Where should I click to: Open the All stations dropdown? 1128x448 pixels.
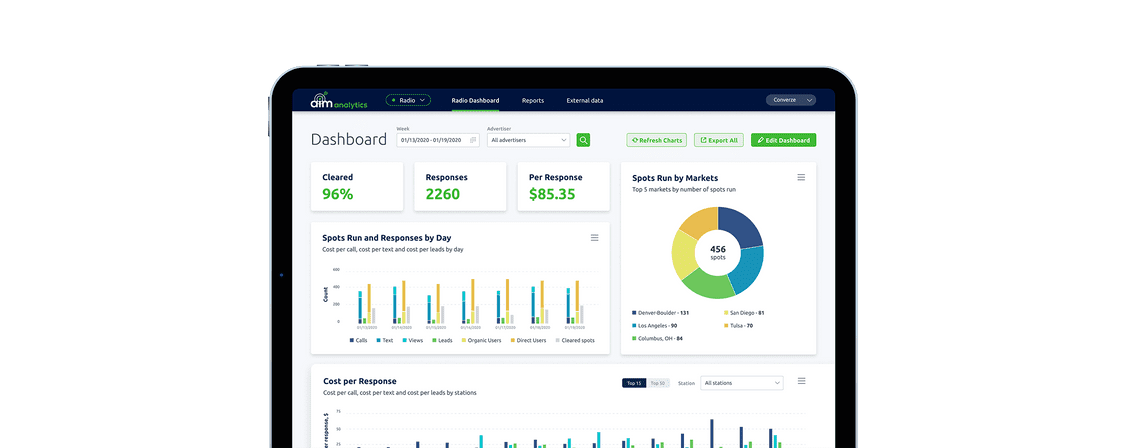point(742,383)
